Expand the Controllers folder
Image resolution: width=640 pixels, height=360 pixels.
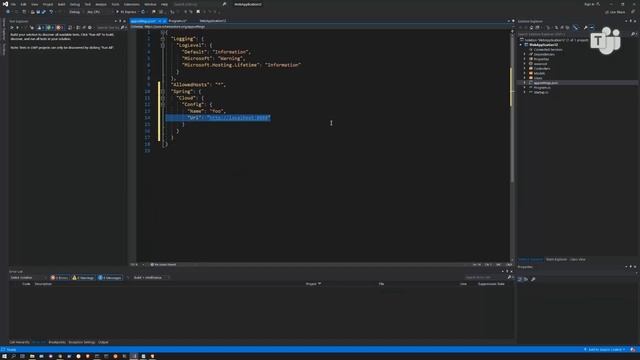(525, 69)
